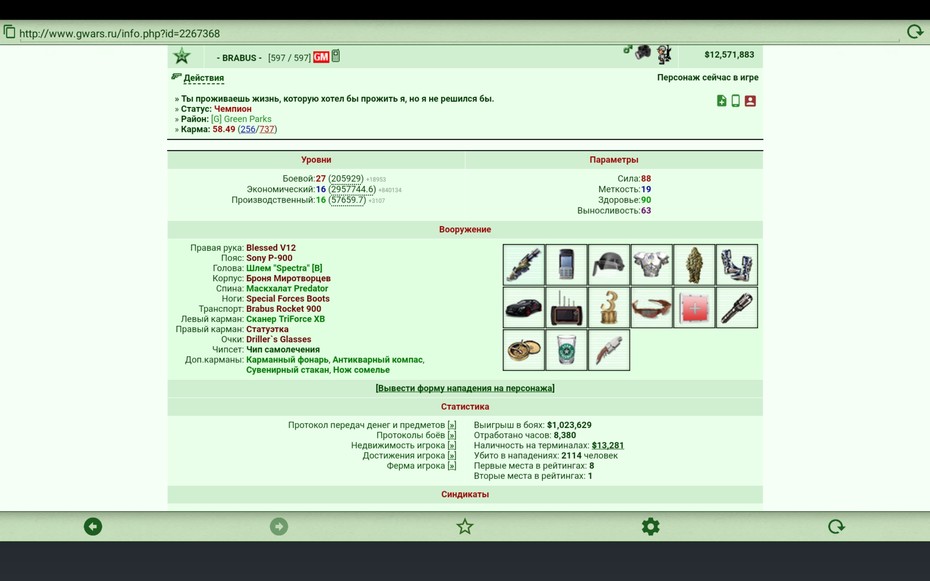The height and width of the screenshot is (581, 930).
Task: Click the sommelier knife item thumbnail
Action: tap(609, 350)
